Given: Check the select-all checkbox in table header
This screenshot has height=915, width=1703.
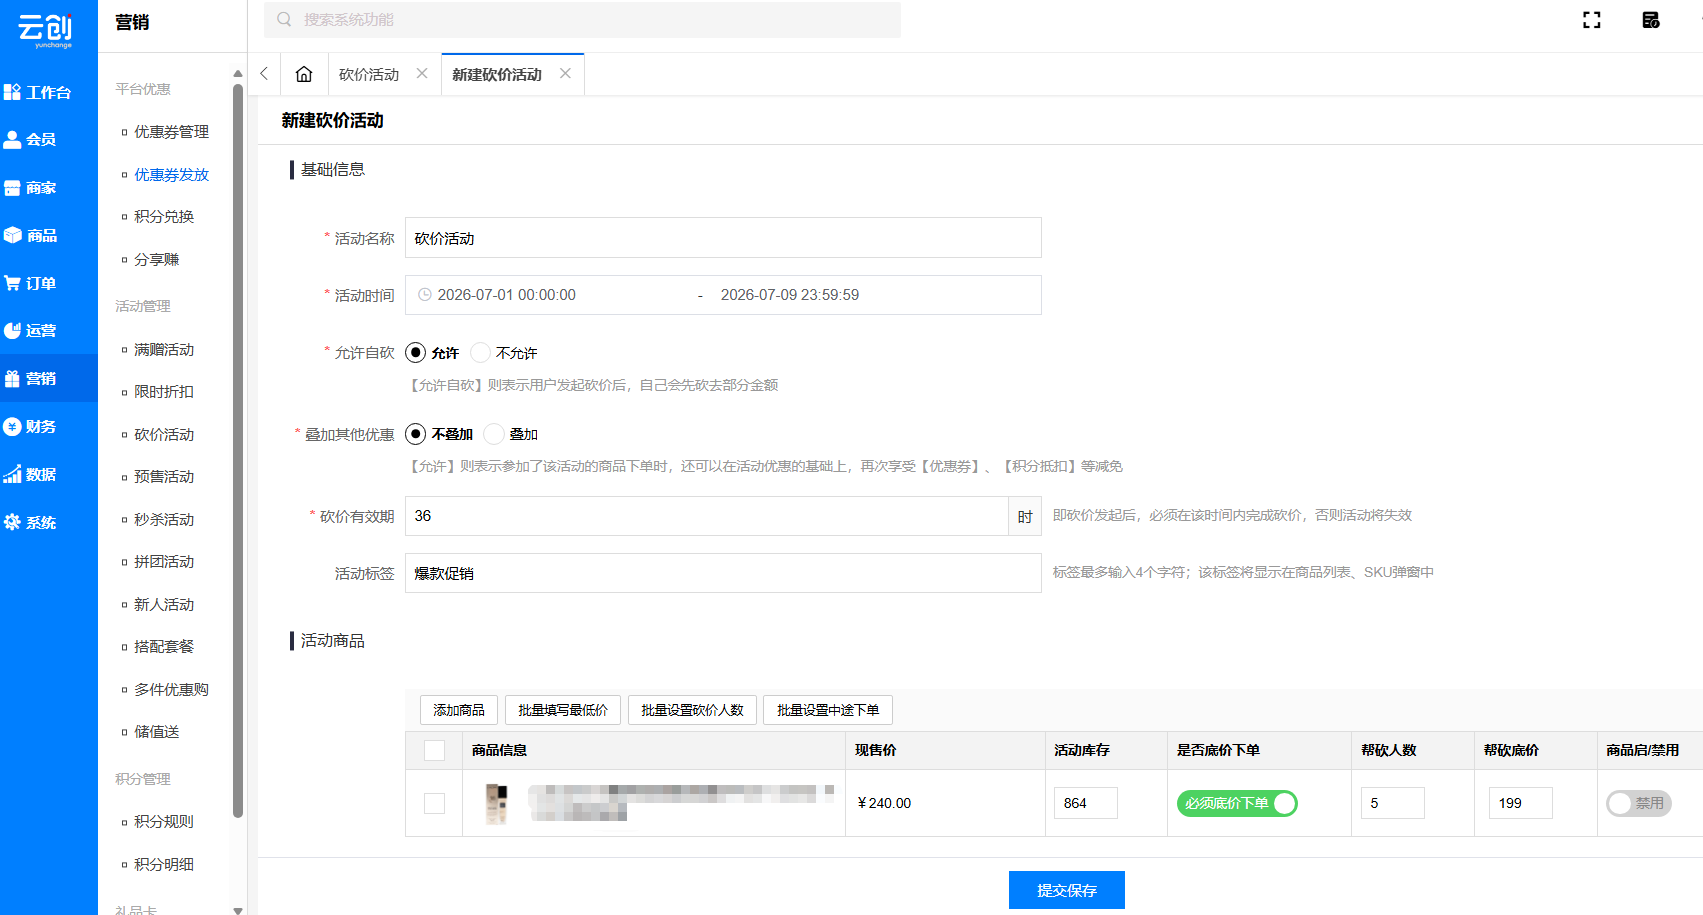Looking at the screenshot, I should [434, 750].
